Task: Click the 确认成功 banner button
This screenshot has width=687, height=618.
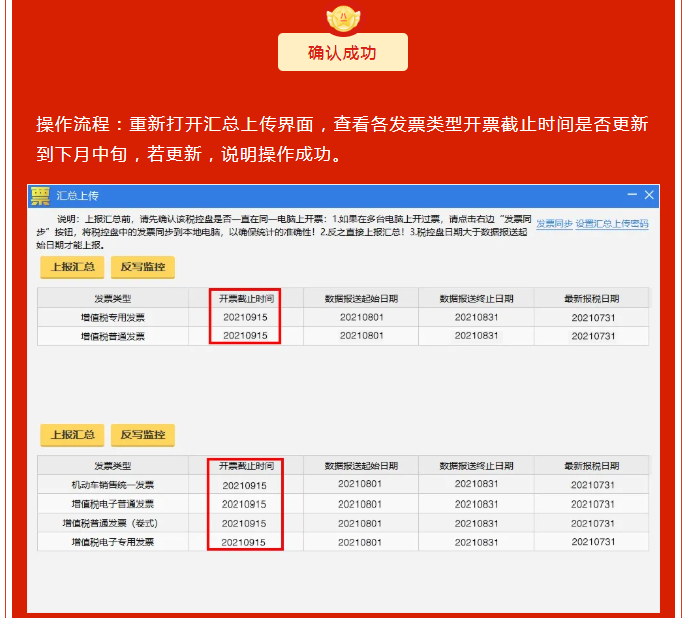Action: click(343, 53)
